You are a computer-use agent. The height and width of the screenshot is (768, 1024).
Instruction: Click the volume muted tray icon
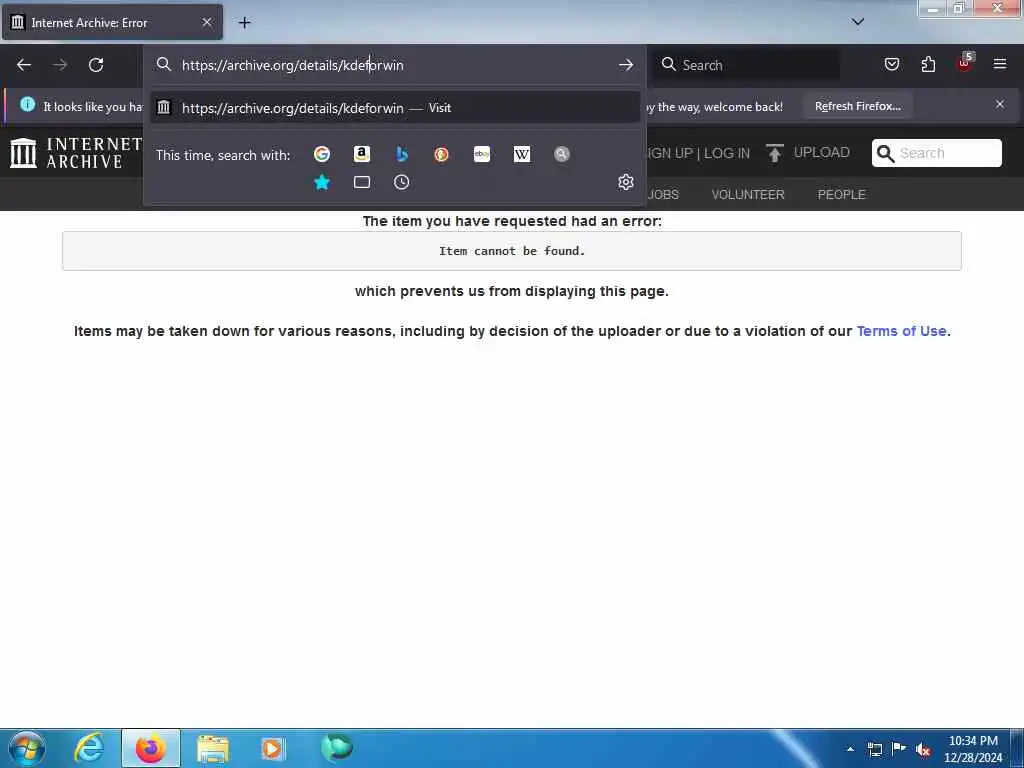click(923, 750)
